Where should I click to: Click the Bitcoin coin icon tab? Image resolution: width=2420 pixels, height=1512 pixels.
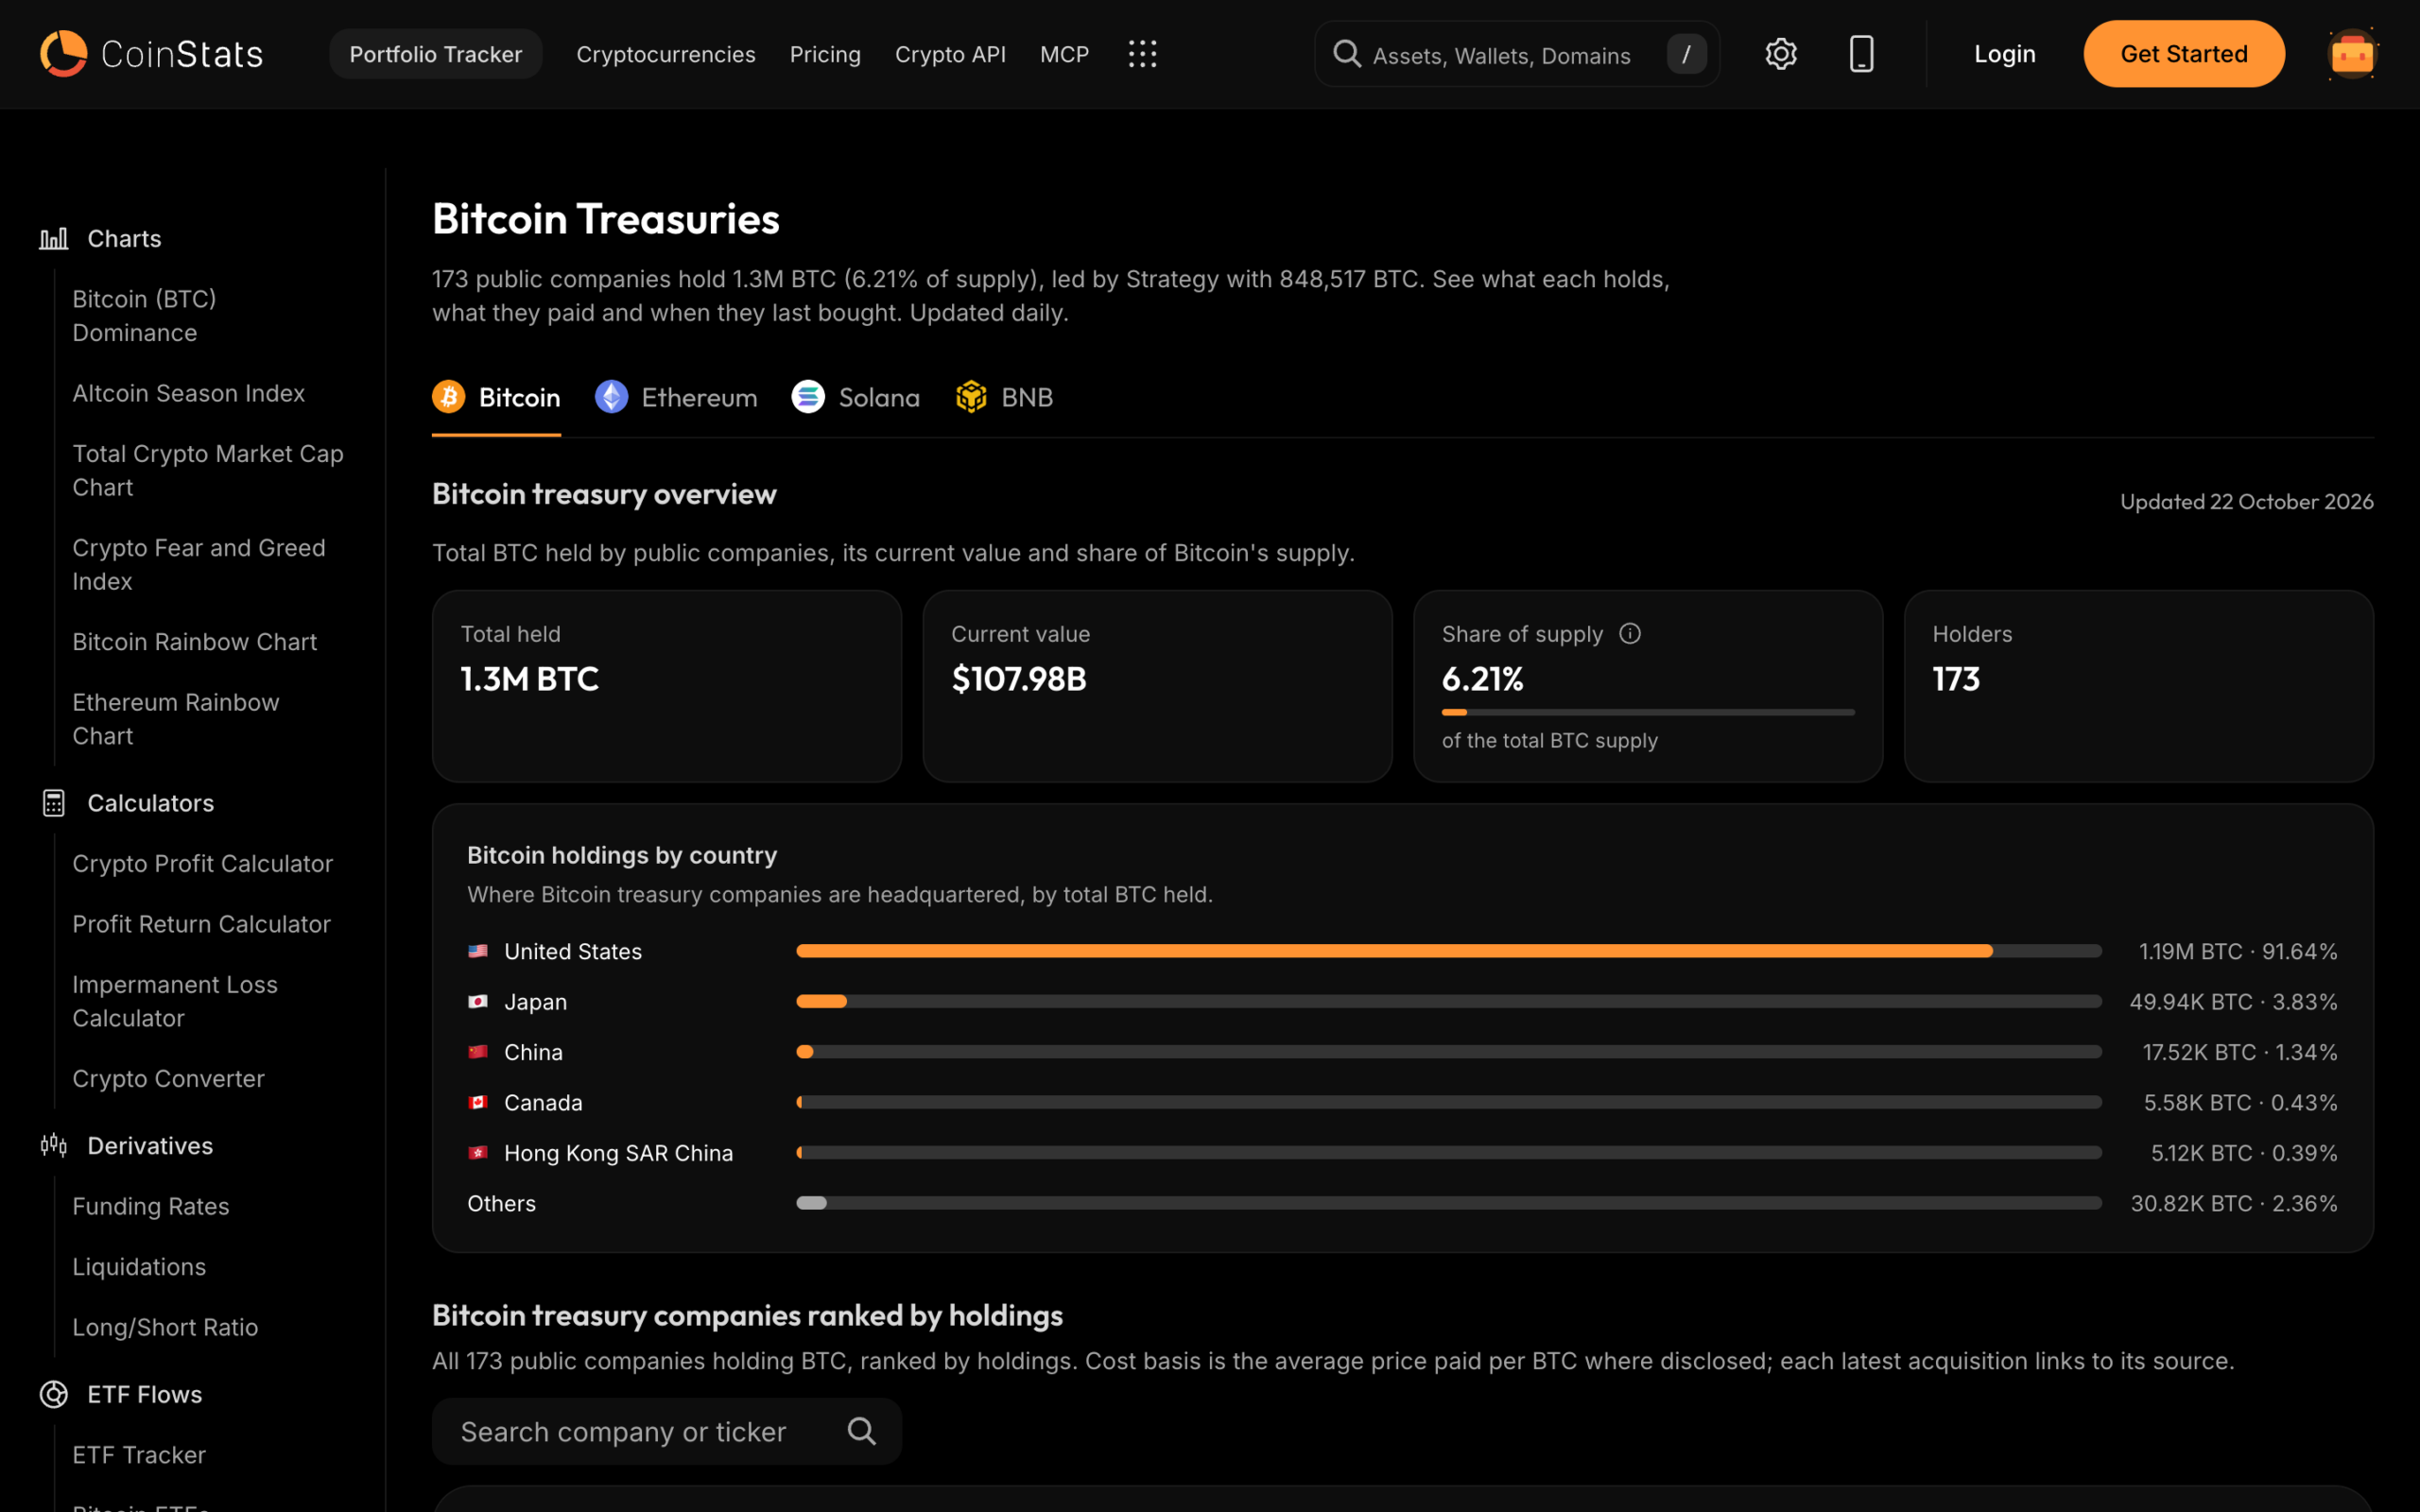tap(448, 397)
